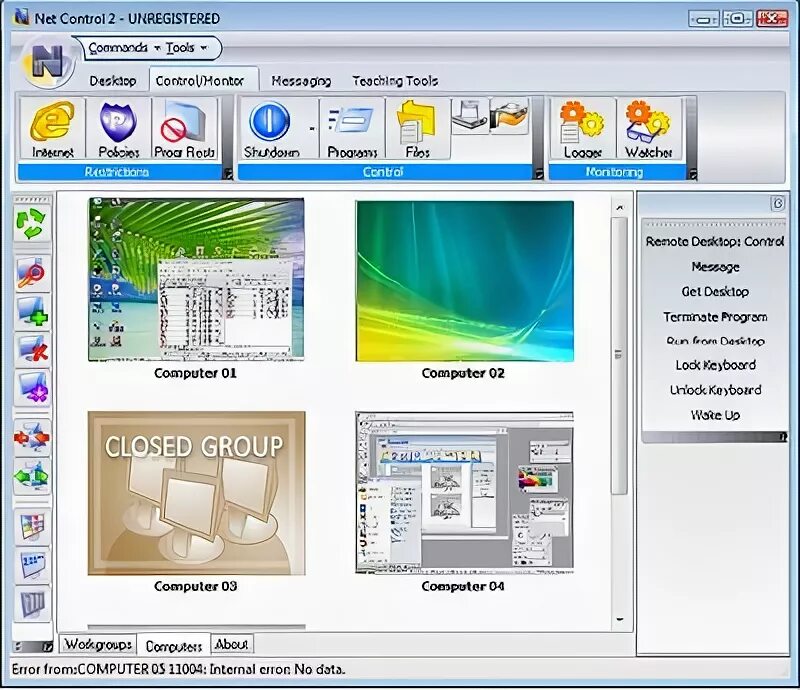Open the Programs control tool

click(x=352, y=129)
